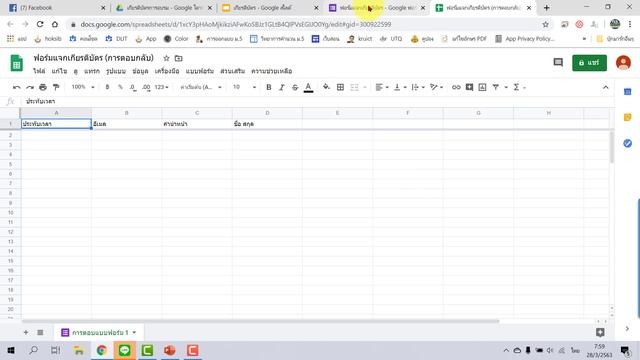The width and height of the screenshot is (640, 360).
Task: Open Tasks in the side panel
Action: [x=628, y=143]
